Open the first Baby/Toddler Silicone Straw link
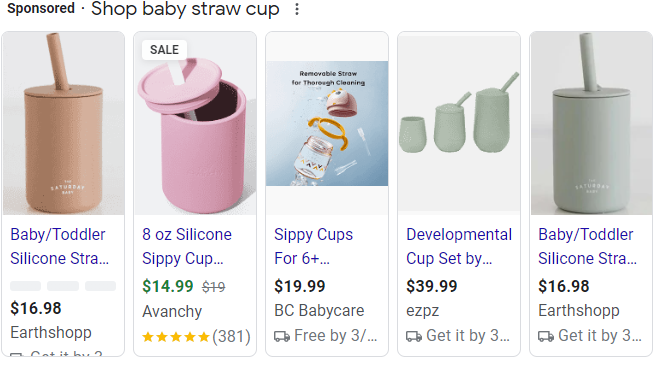The height and width of the screenshot is (369, 659). click(x=59, y=246)
